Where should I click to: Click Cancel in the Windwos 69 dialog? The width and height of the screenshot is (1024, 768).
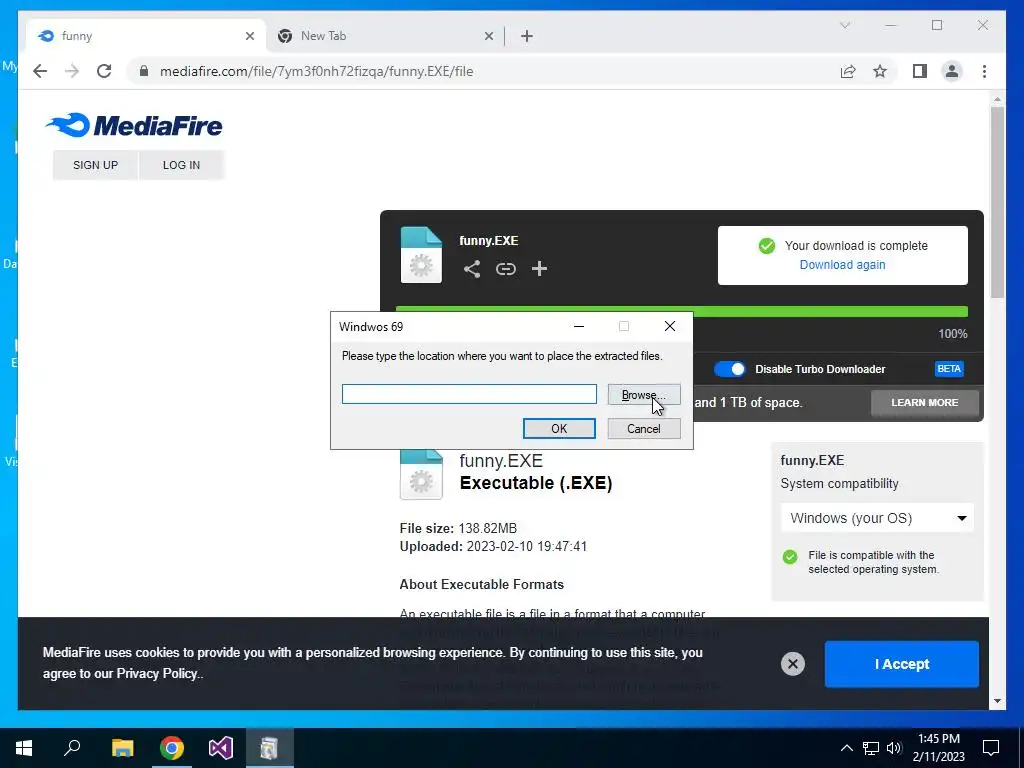644,428
